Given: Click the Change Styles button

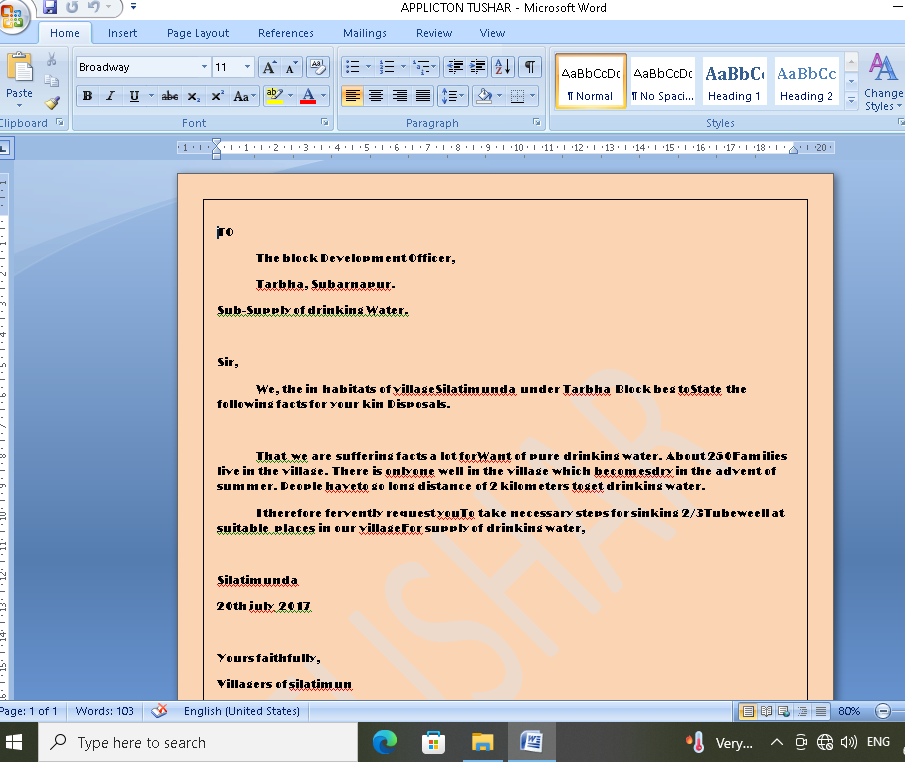Looking at the screenshot, I should pyautogui.click(x=882, y=82).
